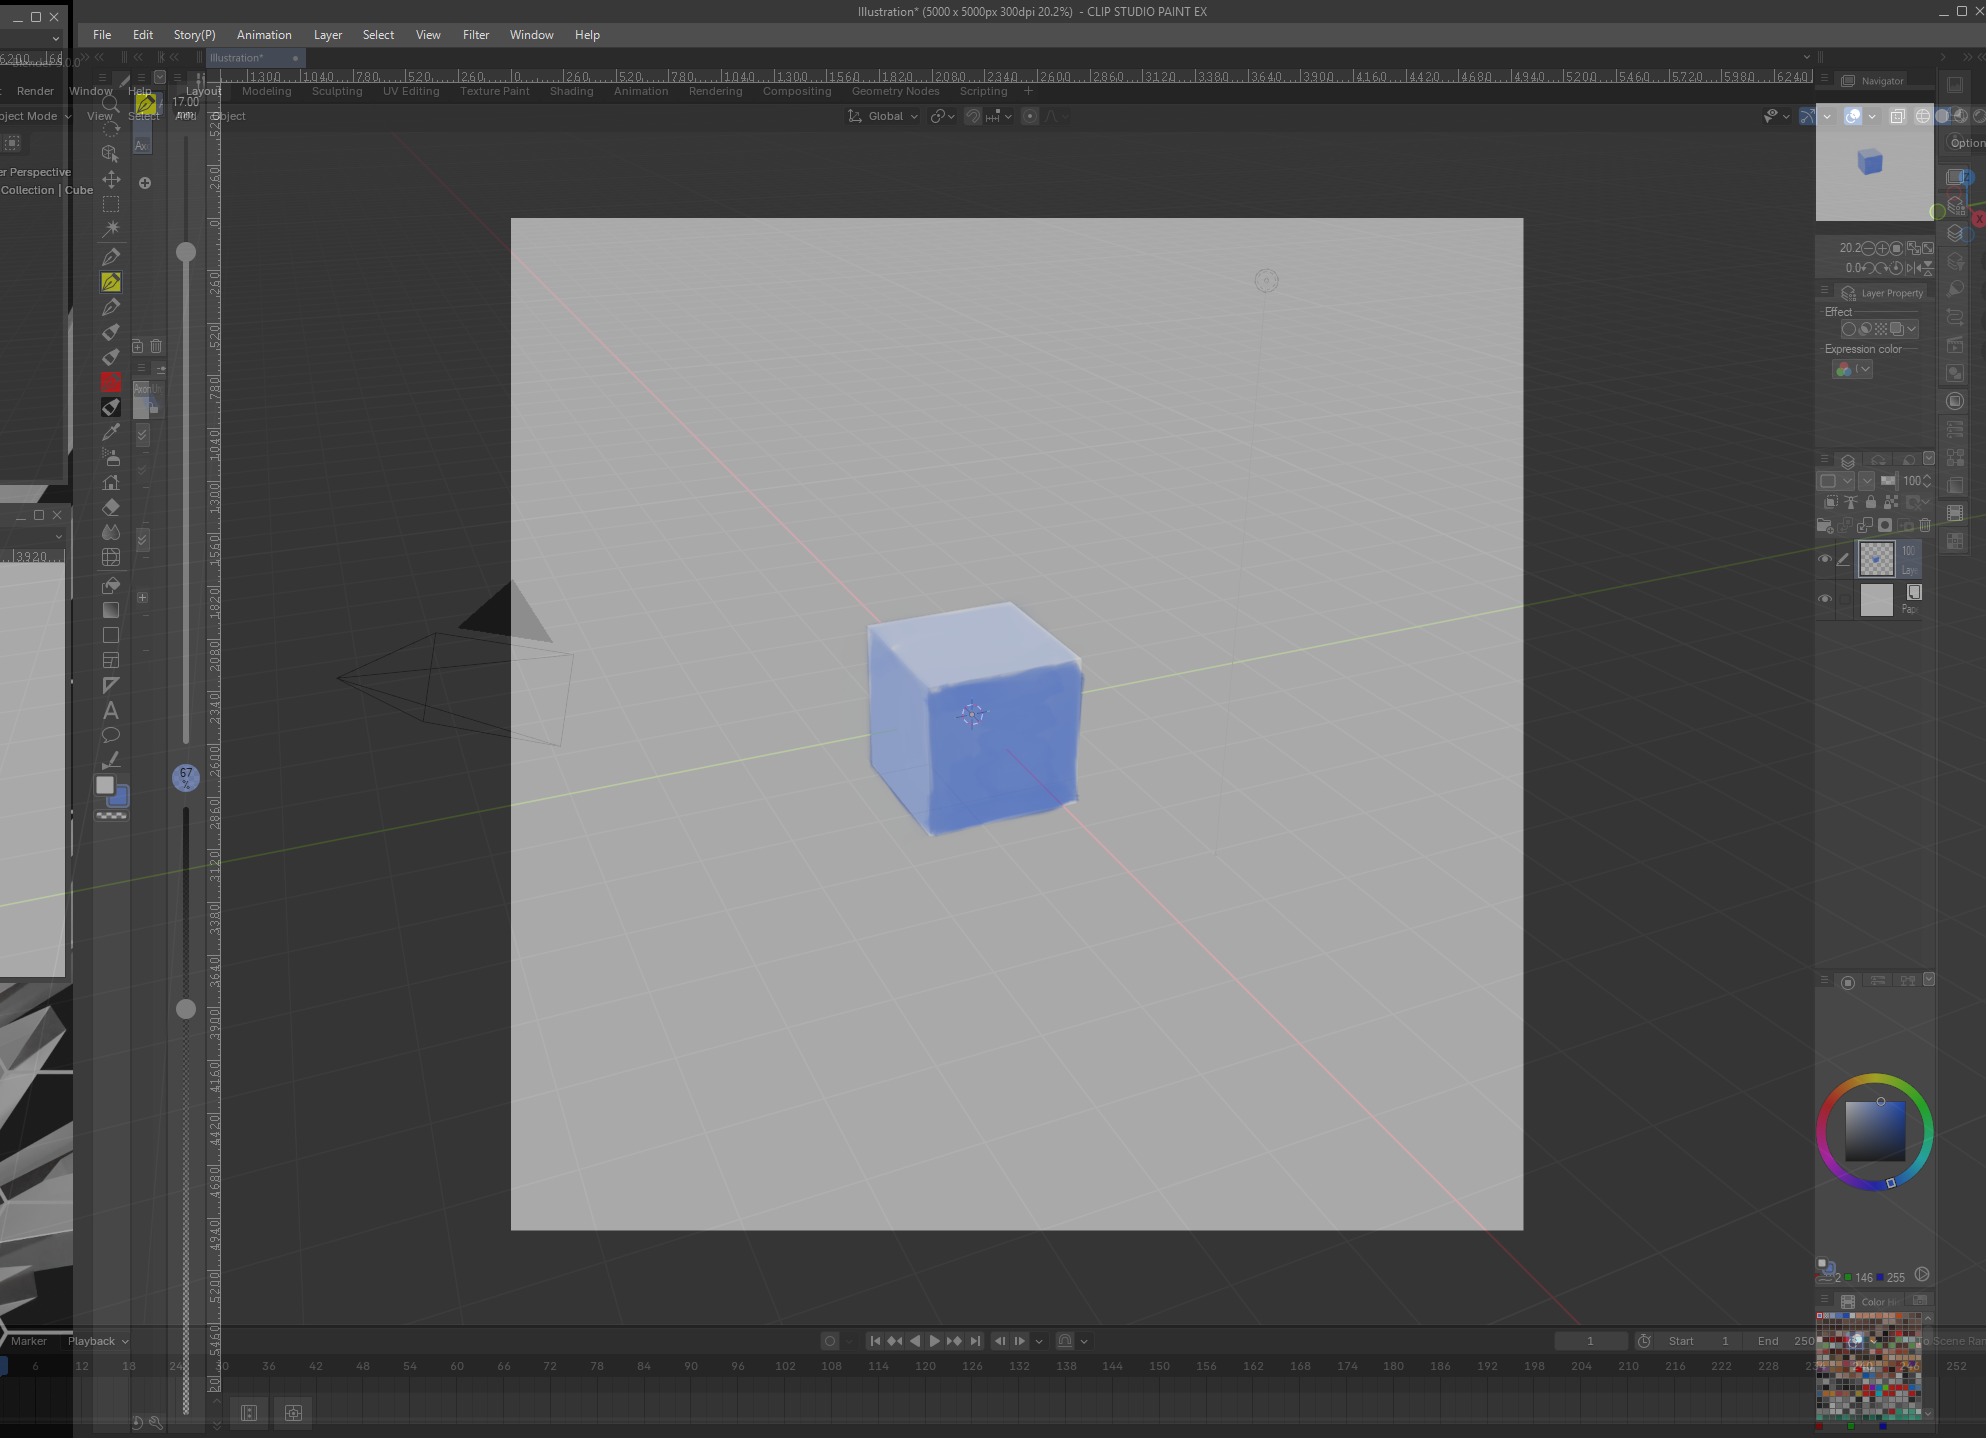Select the Eyedropper tool
1986x1438 pixels.
pos(111,432)
